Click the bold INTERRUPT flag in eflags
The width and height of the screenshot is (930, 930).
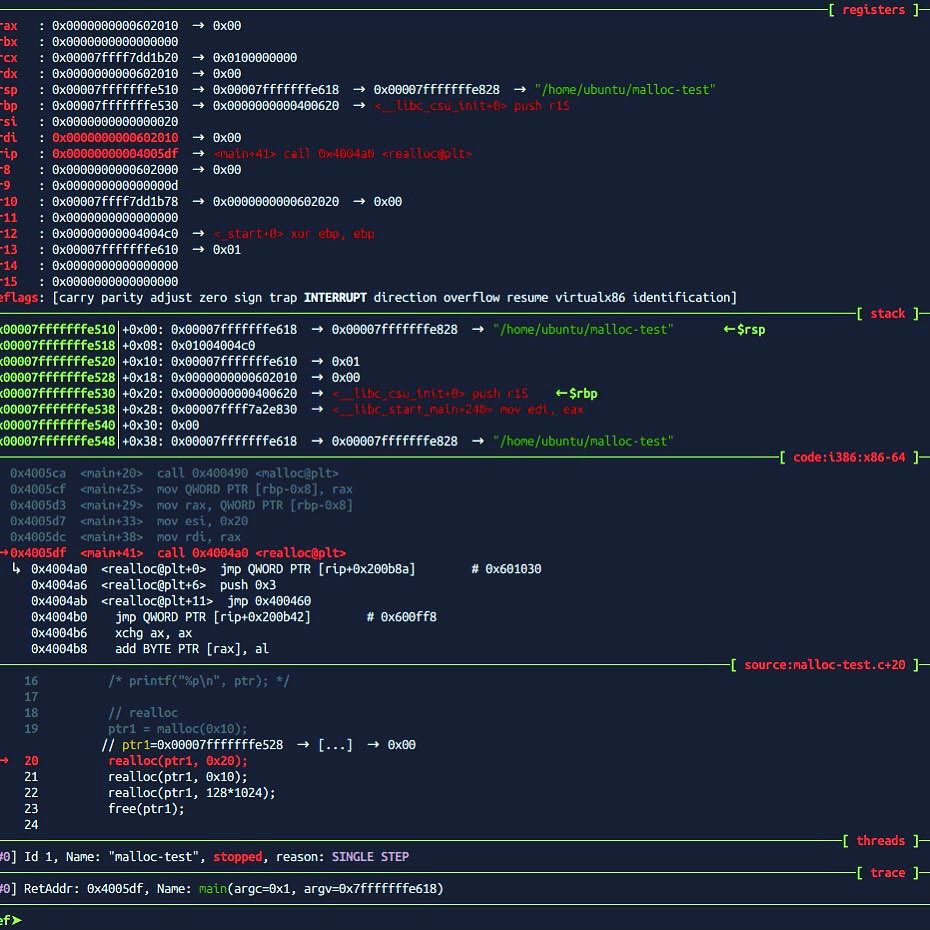335,298
